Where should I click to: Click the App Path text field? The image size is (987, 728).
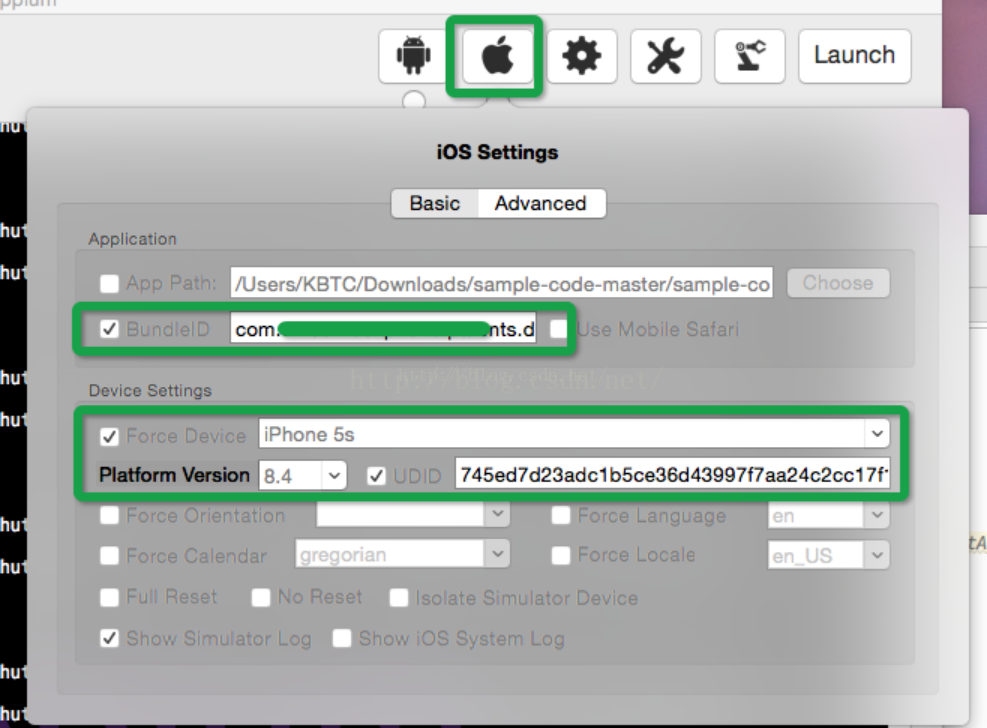[501, 284]
